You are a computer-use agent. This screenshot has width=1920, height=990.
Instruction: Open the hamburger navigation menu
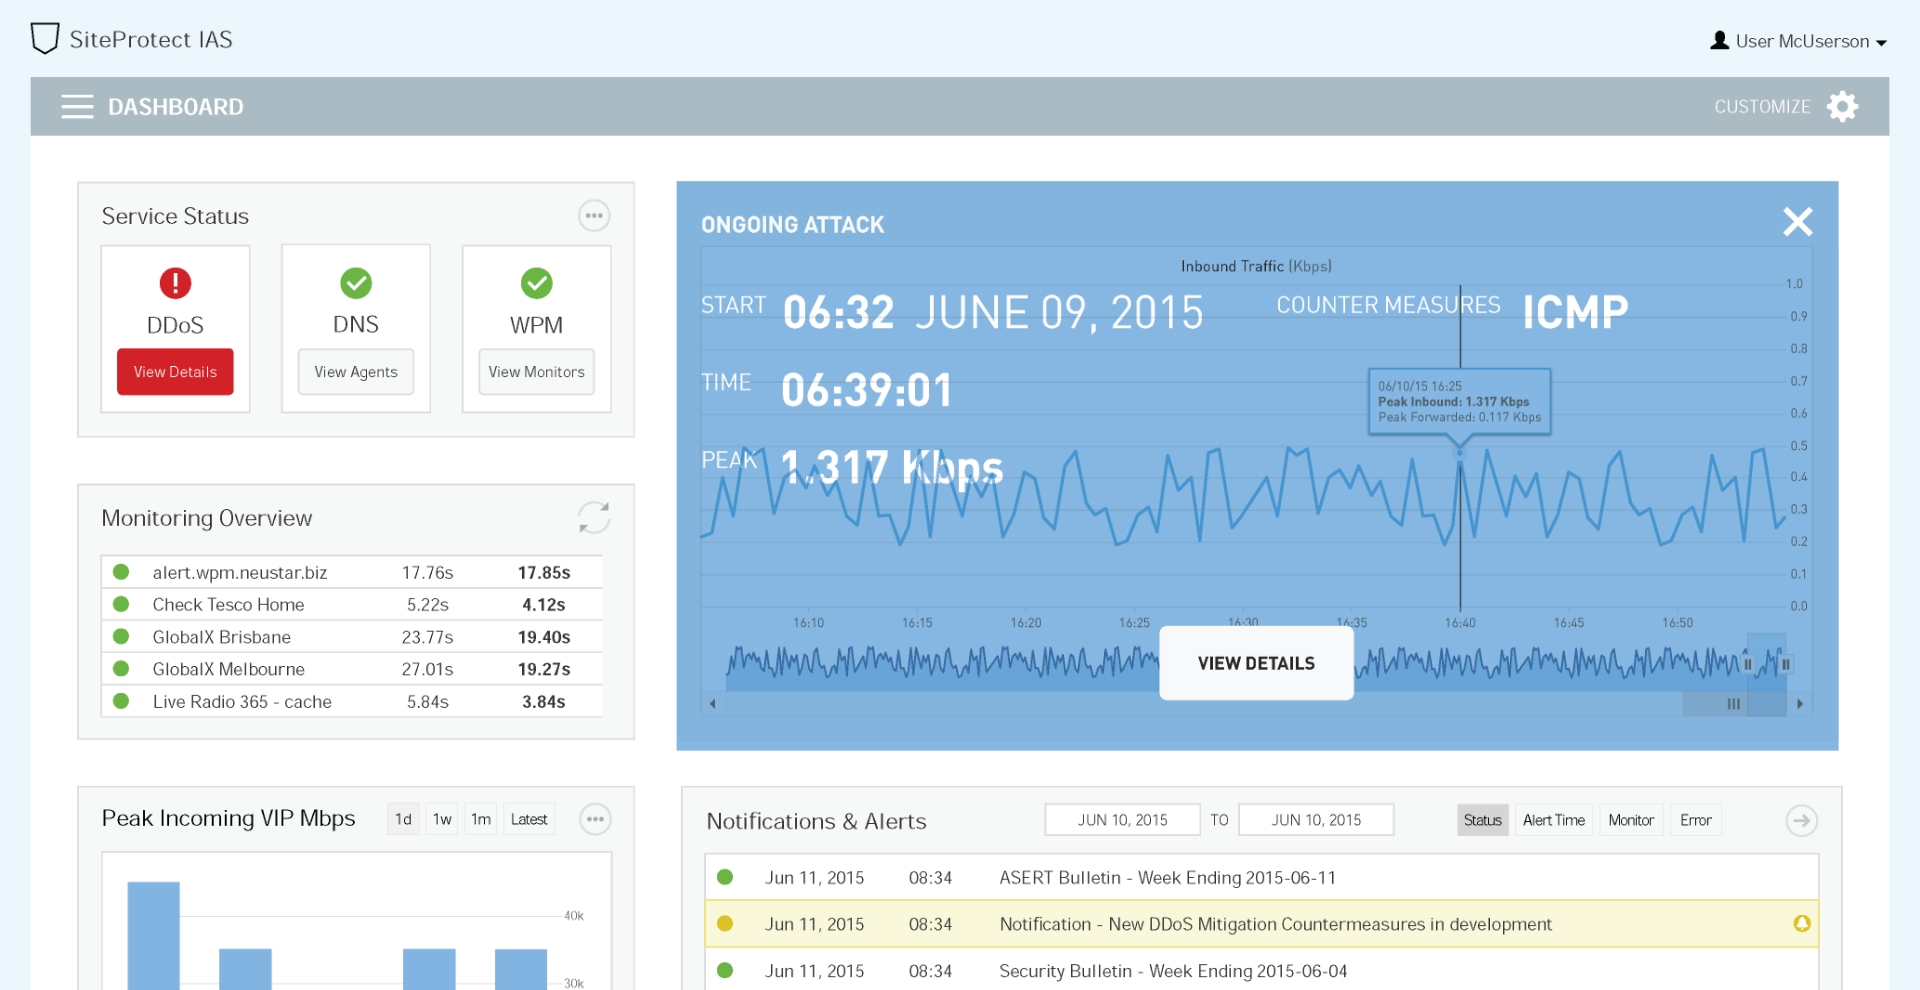point(76,107)
